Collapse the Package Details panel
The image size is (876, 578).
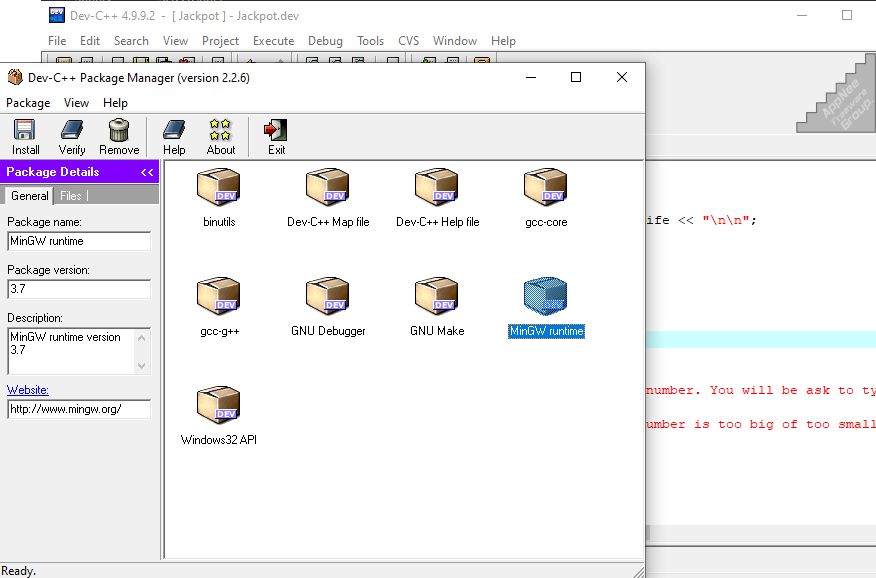147,172
